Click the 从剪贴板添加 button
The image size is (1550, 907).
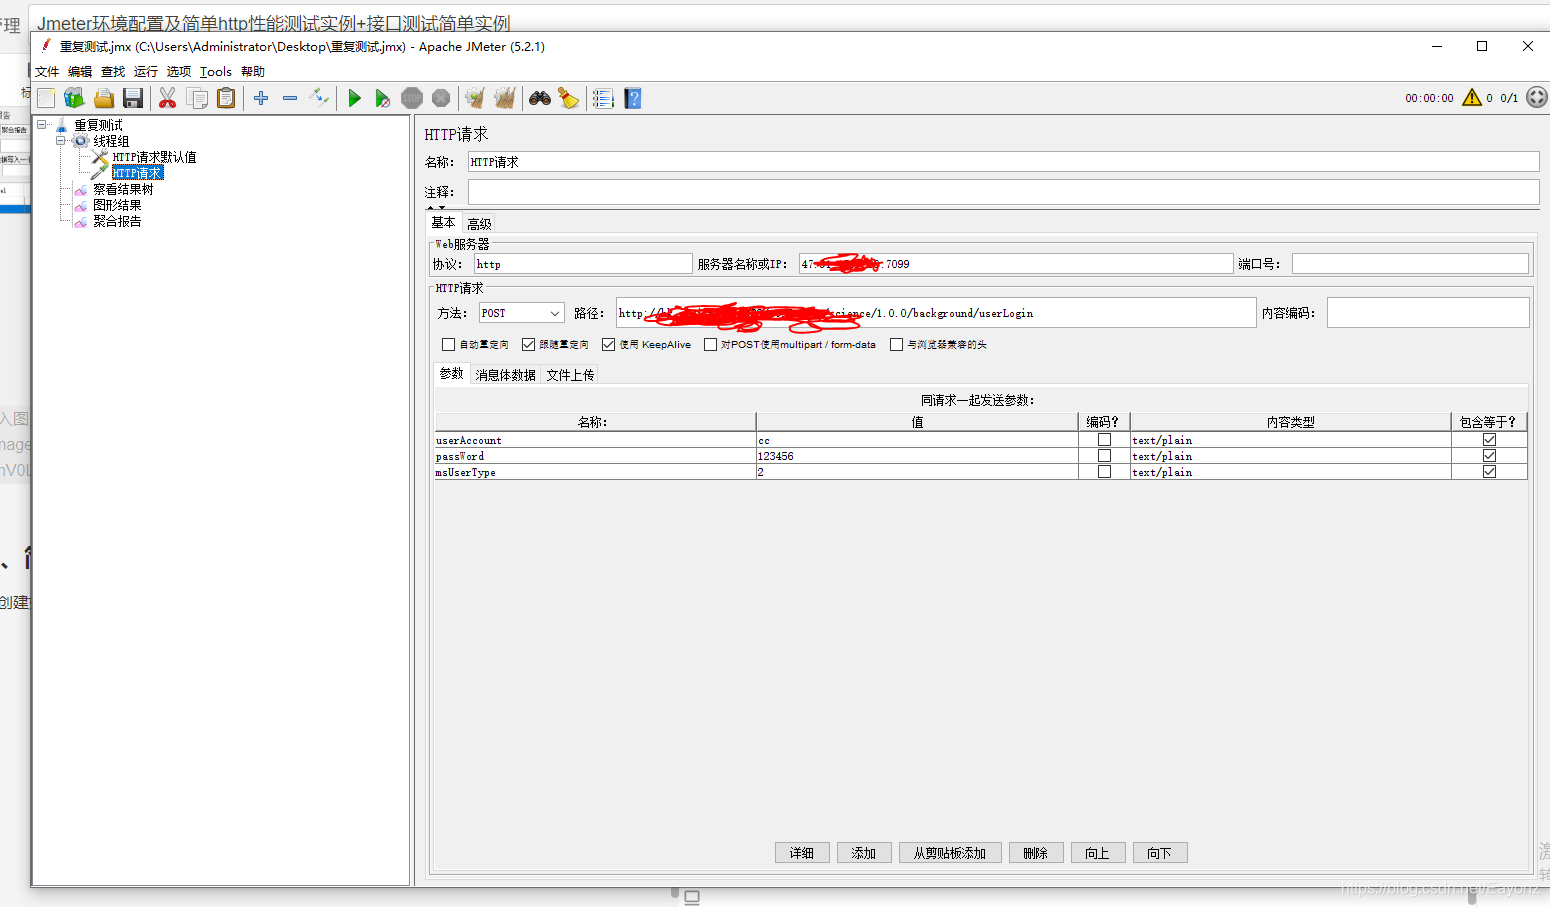point(950,853)
